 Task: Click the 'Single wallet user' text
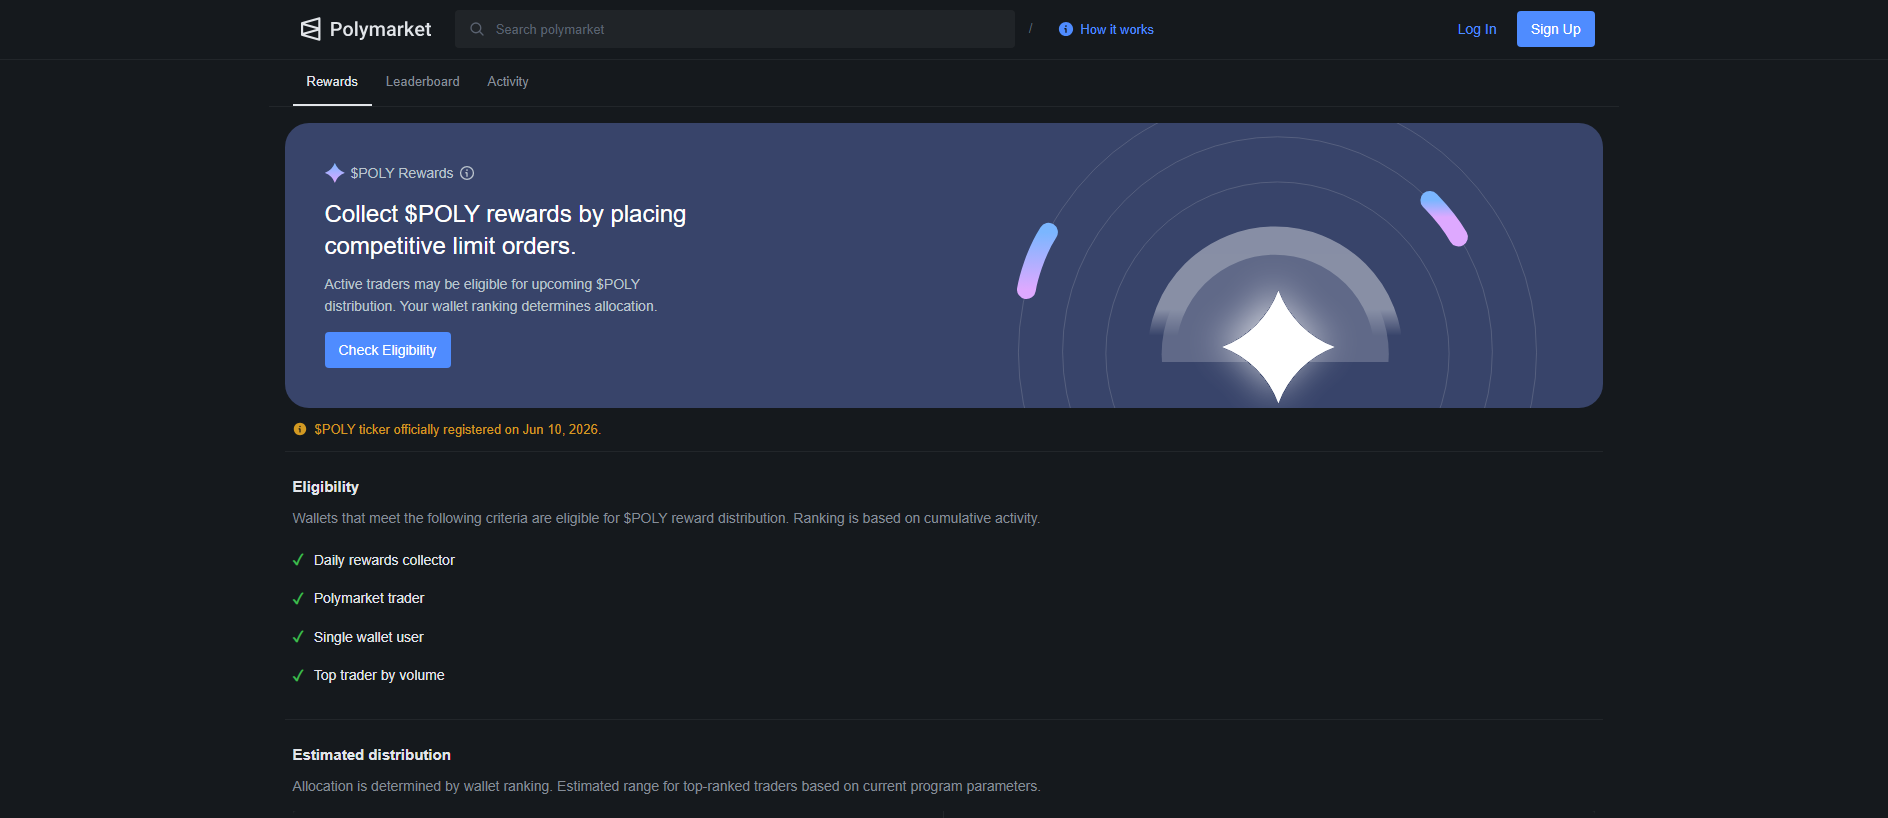tap(369, 637)
